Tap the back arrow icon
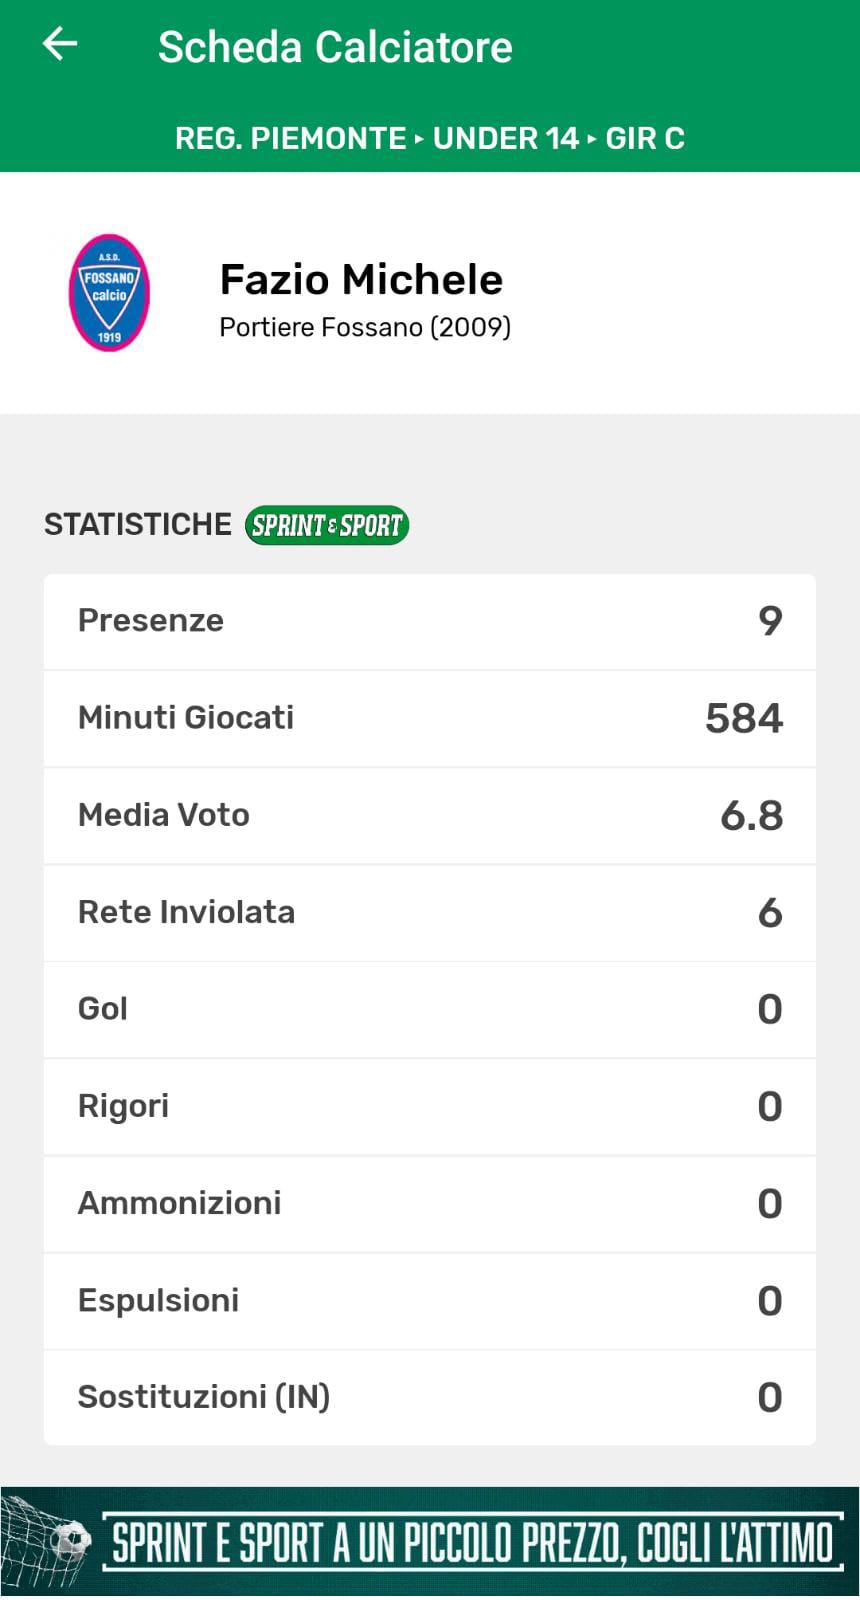 point(60,45)
